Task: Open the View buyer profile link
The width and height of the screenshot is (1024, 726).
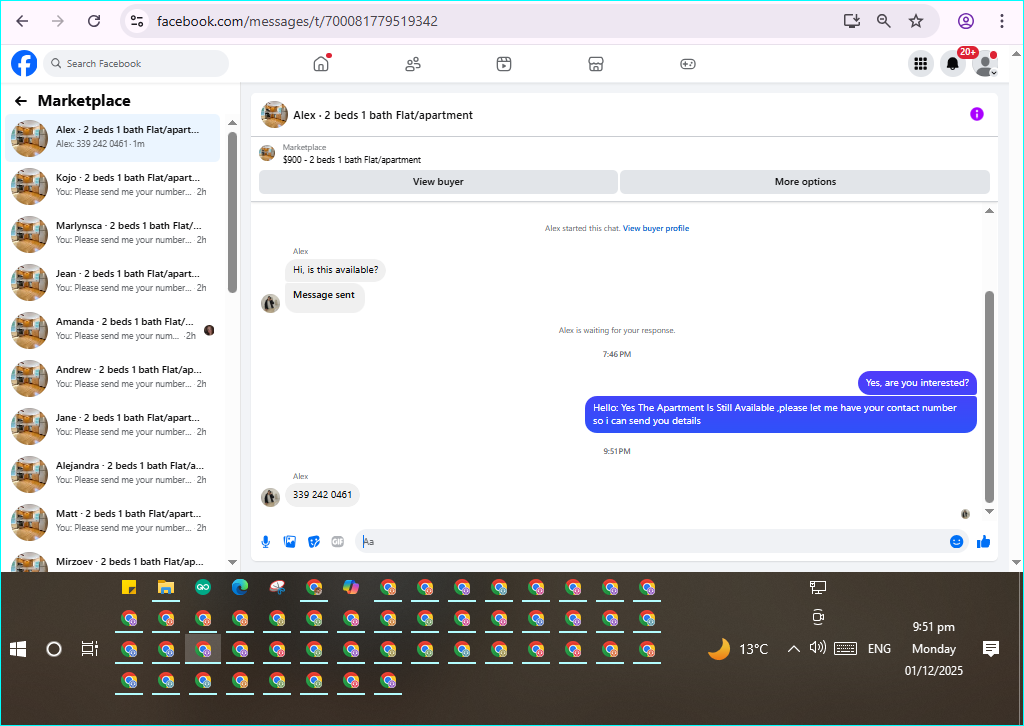Action: 656,228
